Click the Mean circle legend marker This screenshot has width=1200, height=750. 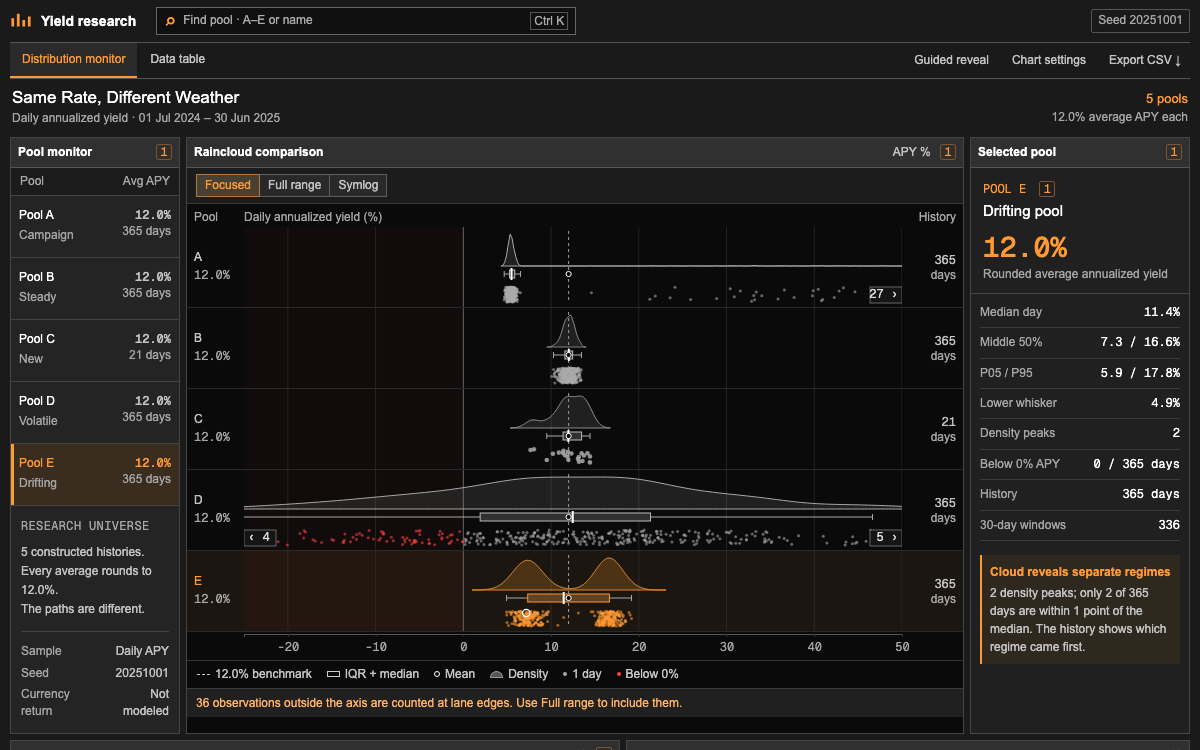click(x=438, y=674)
